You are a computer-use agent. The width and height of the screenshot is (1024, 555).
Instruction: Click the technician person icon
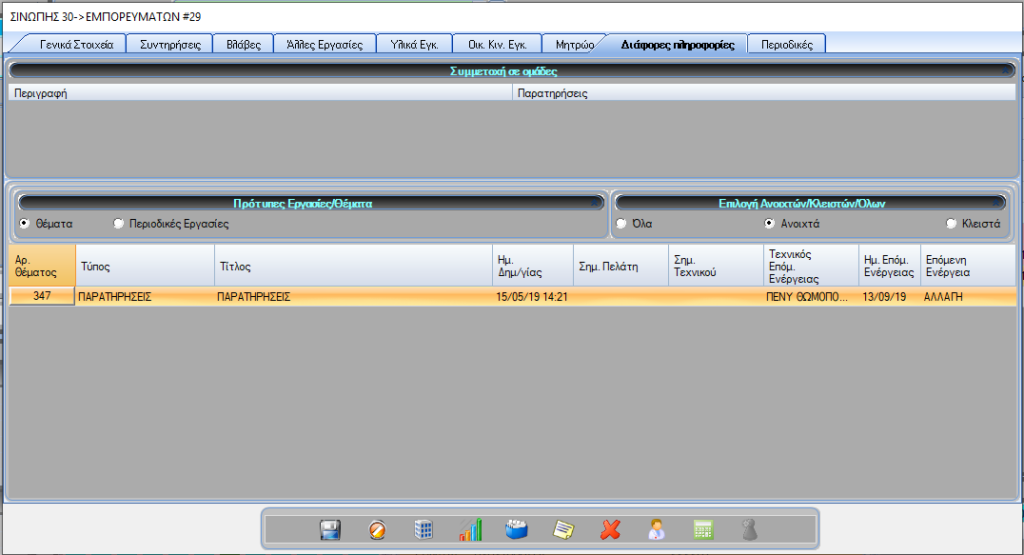tap(657, 530)
